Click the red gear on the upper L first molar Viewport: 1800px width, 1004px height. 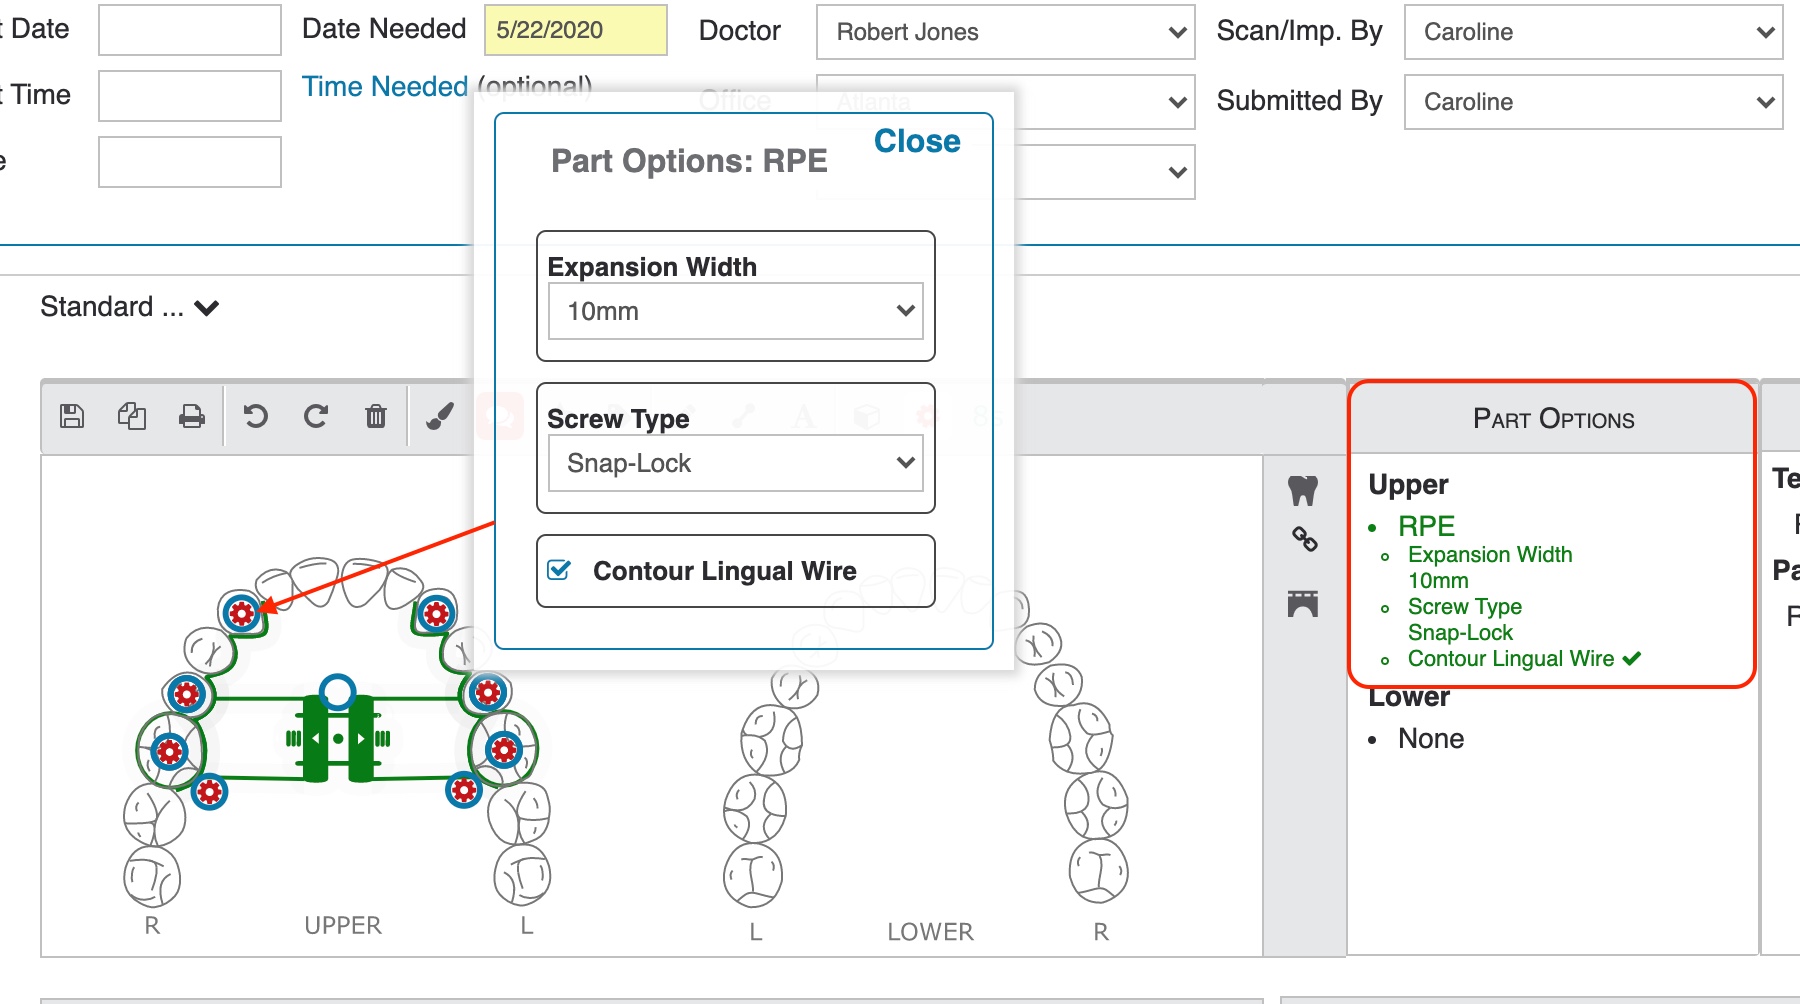[504, 749]
